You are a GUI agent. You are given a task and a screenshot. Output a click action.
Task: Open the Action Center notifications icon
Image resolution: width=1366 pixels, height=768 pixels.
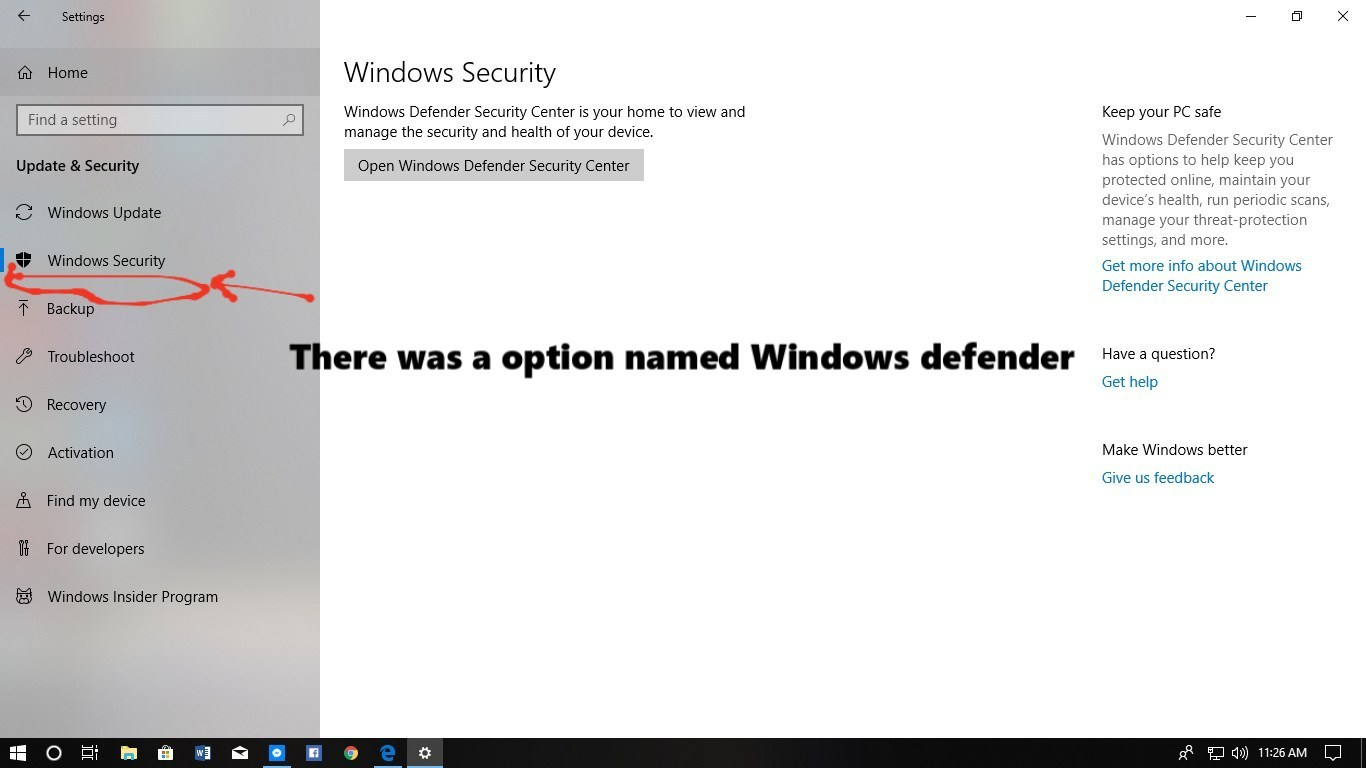[1333, 753]
